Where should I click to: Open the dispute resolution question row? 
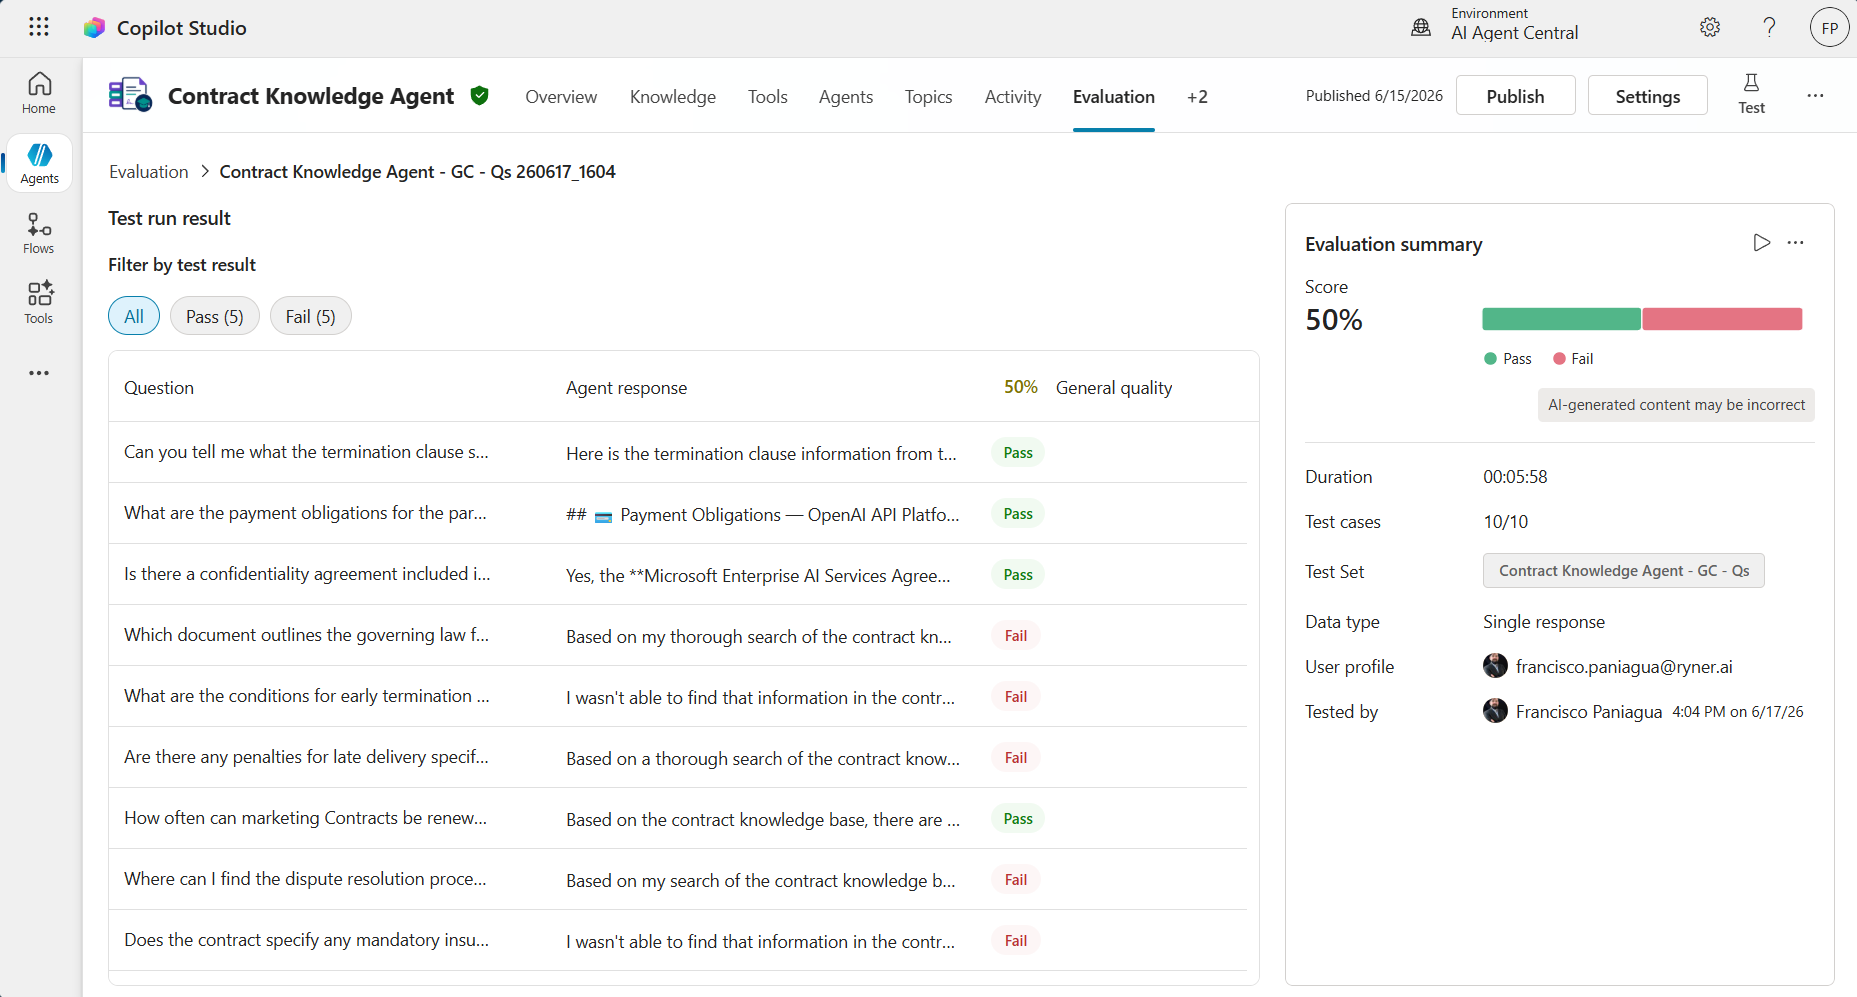point(678,880)
